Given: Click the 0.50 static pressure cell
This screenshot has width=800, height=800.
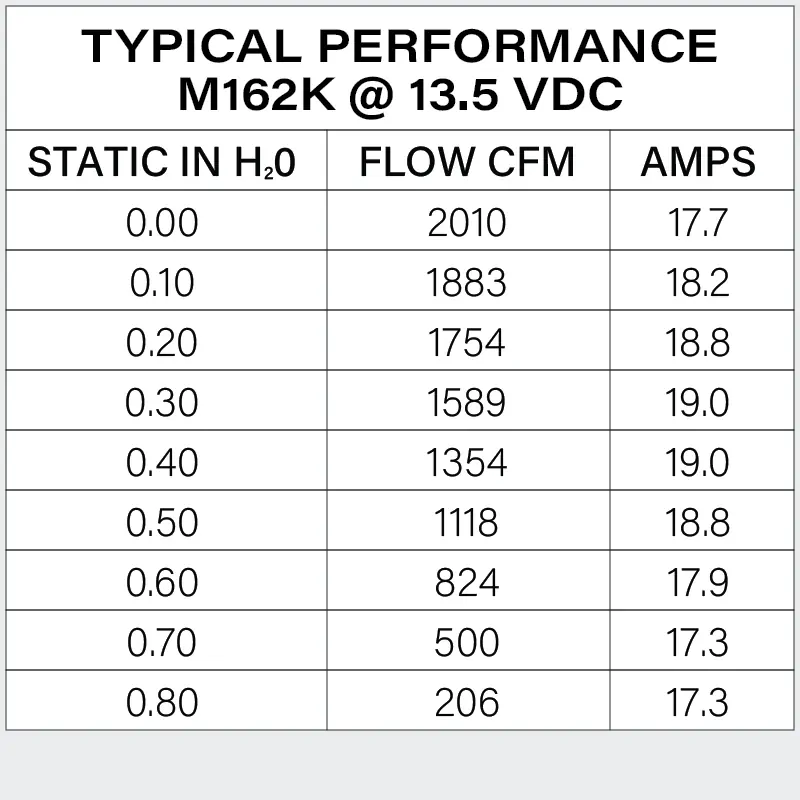Looking at the screenshot, I should point(162,522).
